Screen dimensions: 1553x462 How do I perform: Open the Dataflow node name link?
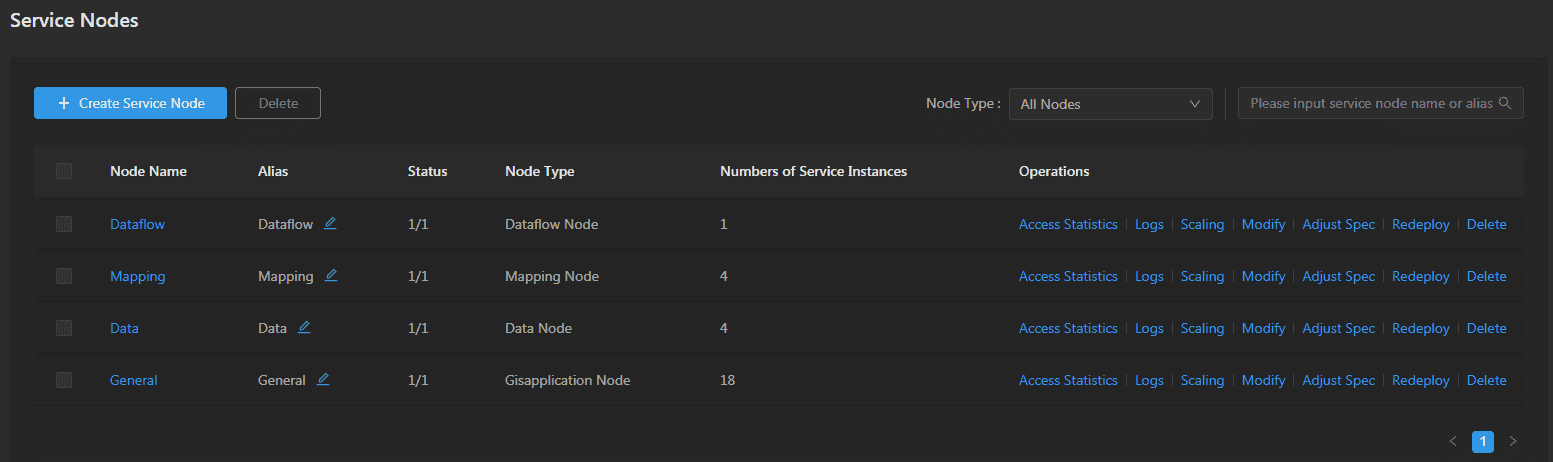point(137,224)
